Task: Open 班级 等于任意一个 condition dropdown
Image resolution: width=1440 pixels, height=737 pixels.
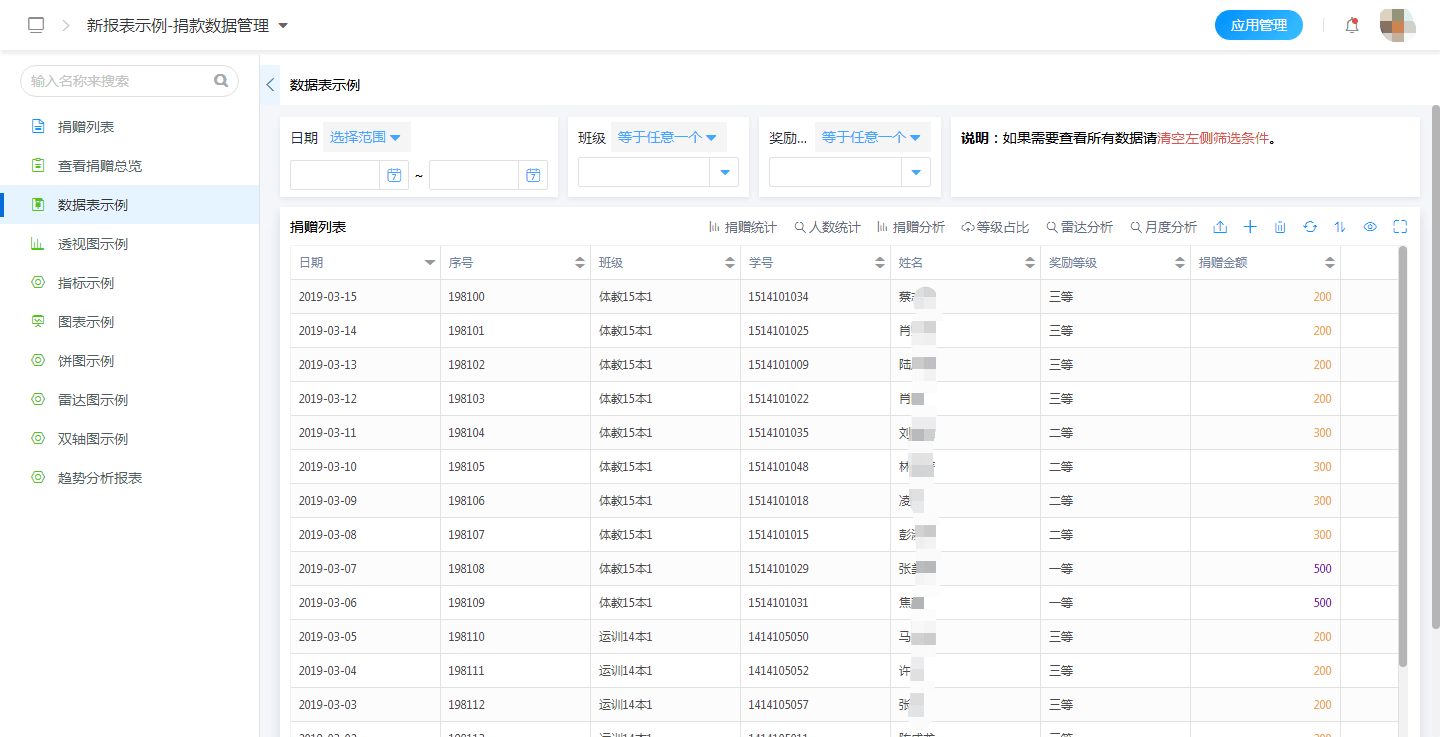Action: click(x=668, y=137)
